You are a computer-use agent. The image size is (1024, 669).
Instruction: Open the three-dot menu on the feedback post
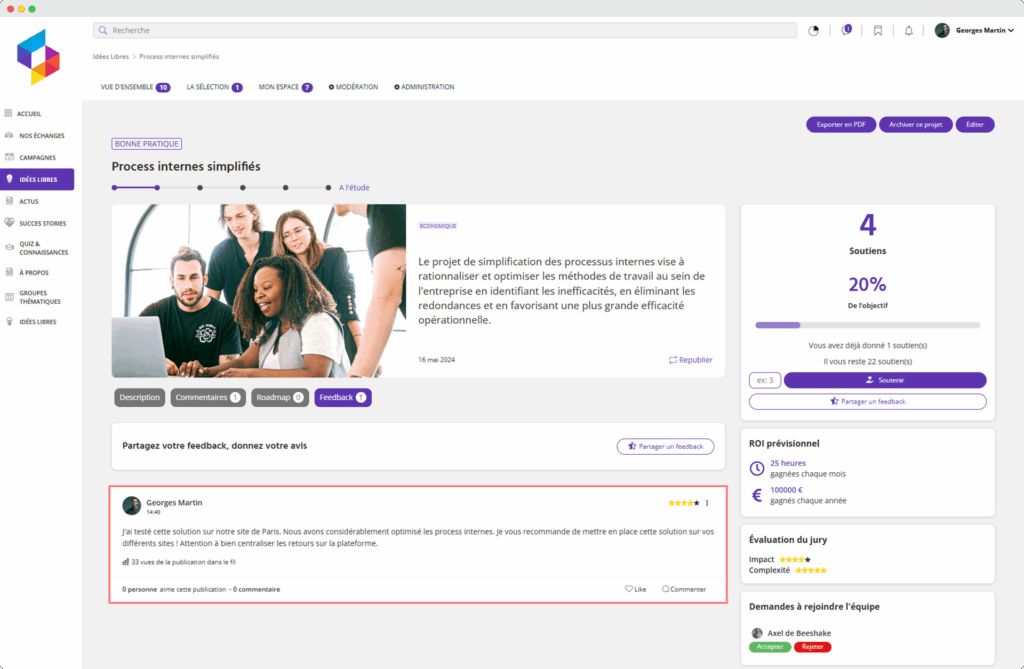click(707, 503)
